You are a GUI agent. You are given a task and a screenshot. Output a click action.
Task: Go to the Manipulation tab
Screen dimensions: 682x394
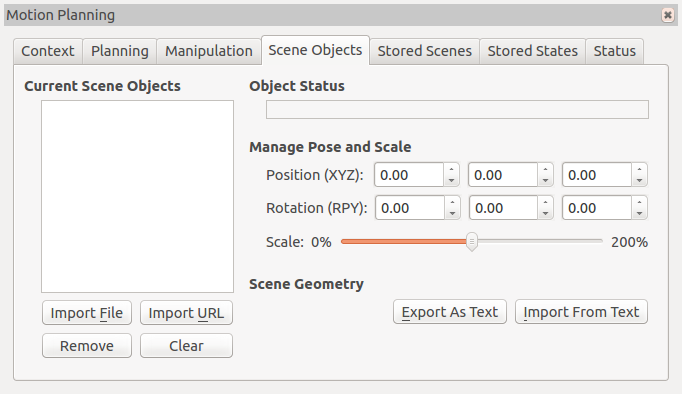[209, 51]
